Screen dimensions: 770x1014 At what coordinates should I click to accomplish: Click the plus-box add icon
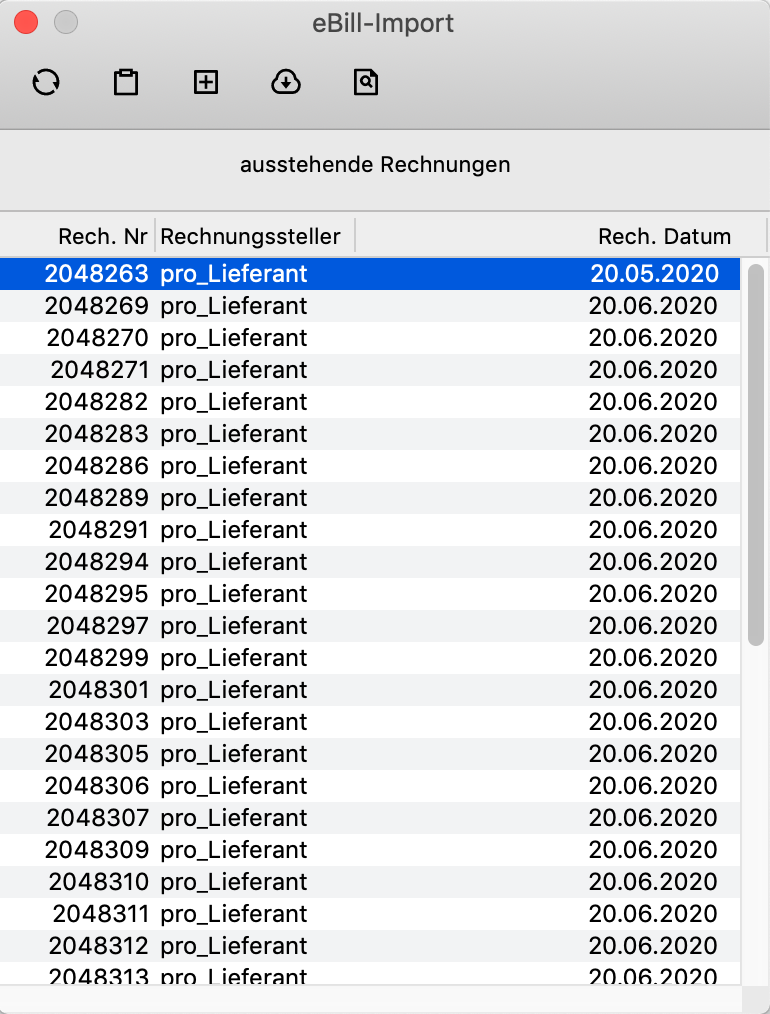pos(206,82)
